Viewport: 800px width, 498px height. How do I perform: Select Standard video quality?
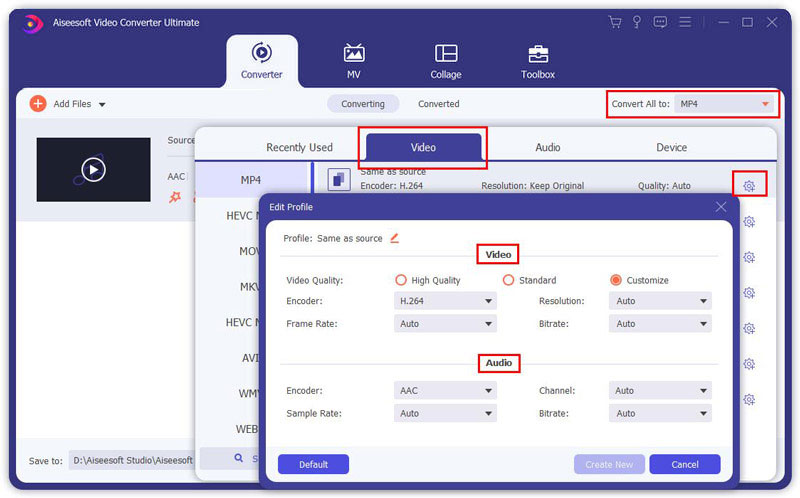click(x=508, y=280)
